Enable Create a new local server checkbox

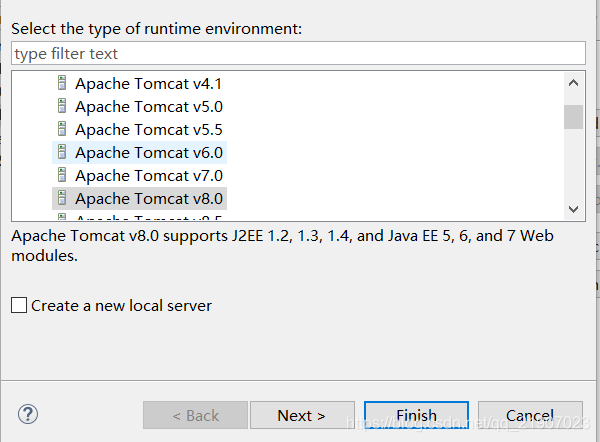[x=19, y=305]
